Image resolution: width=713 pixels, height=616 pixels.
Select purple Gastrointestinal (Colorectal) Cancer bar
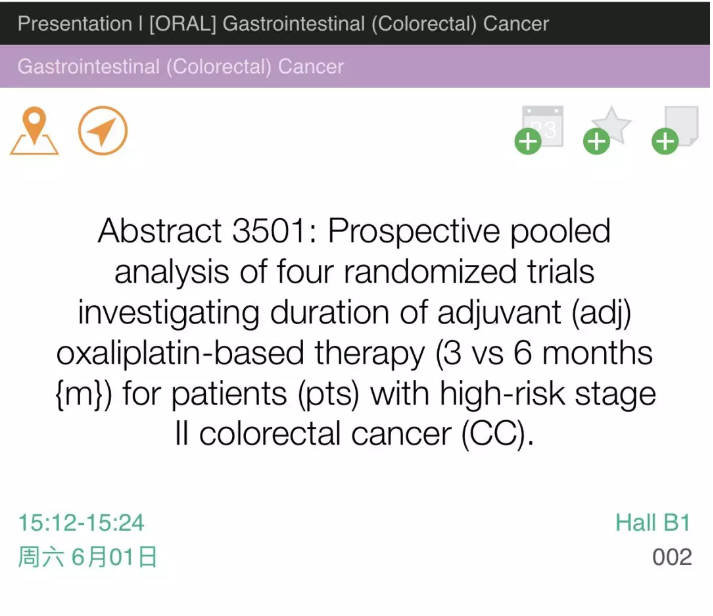coord(355,66)
